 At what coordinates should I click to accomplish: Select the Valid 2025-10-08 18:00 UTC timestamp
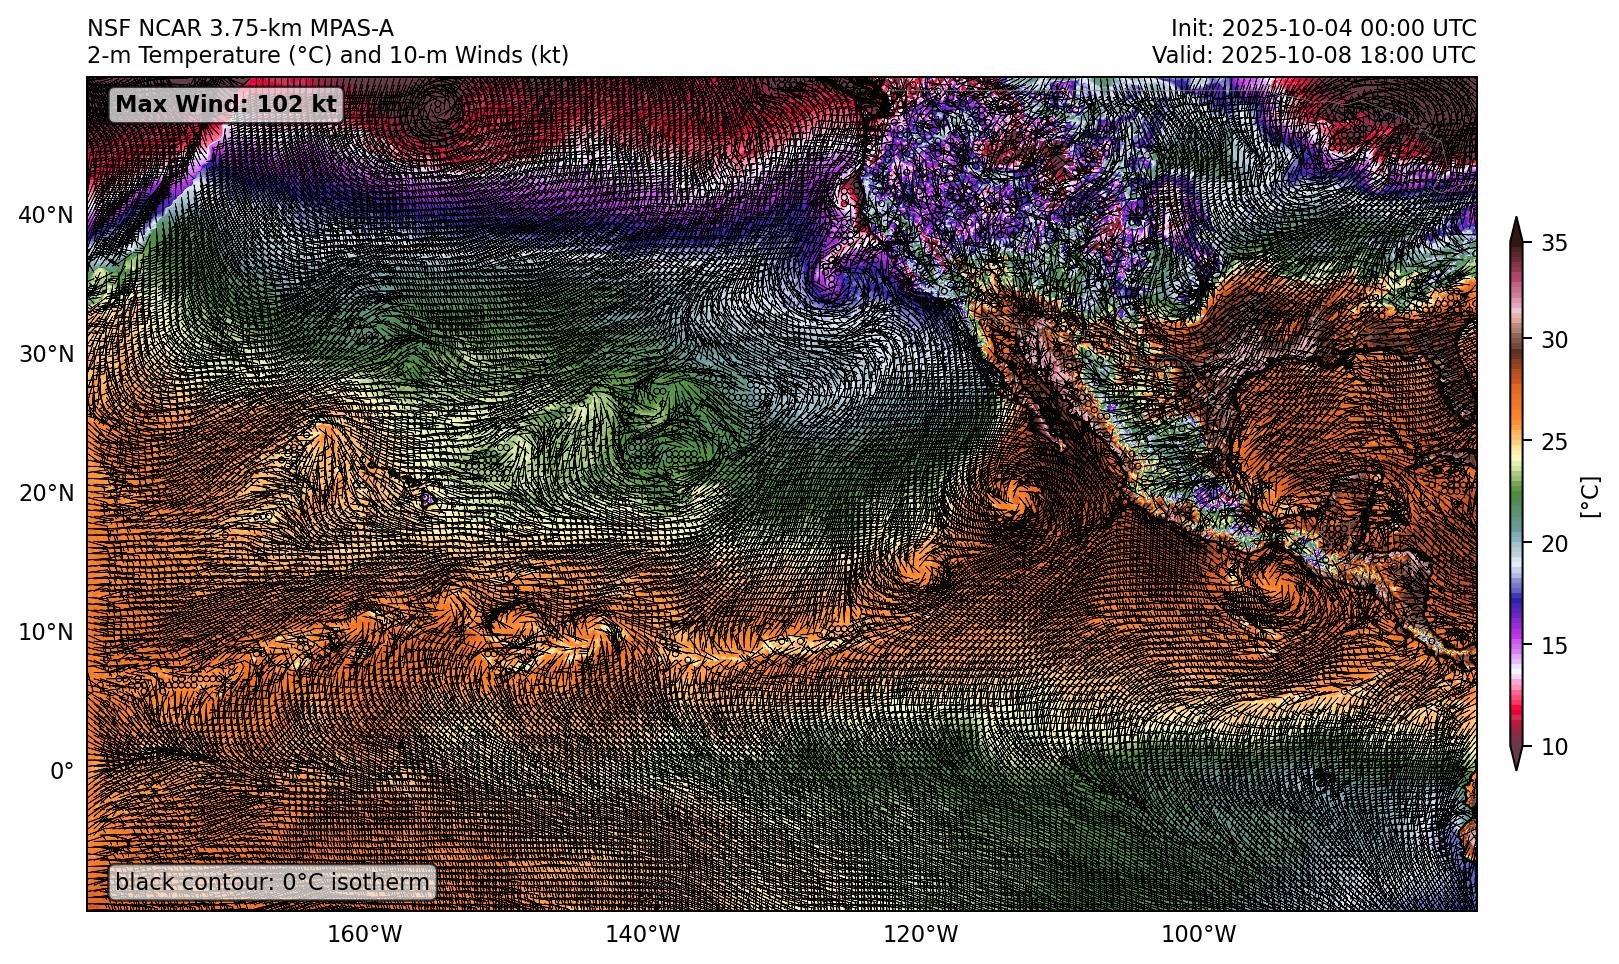[1313, 55]
